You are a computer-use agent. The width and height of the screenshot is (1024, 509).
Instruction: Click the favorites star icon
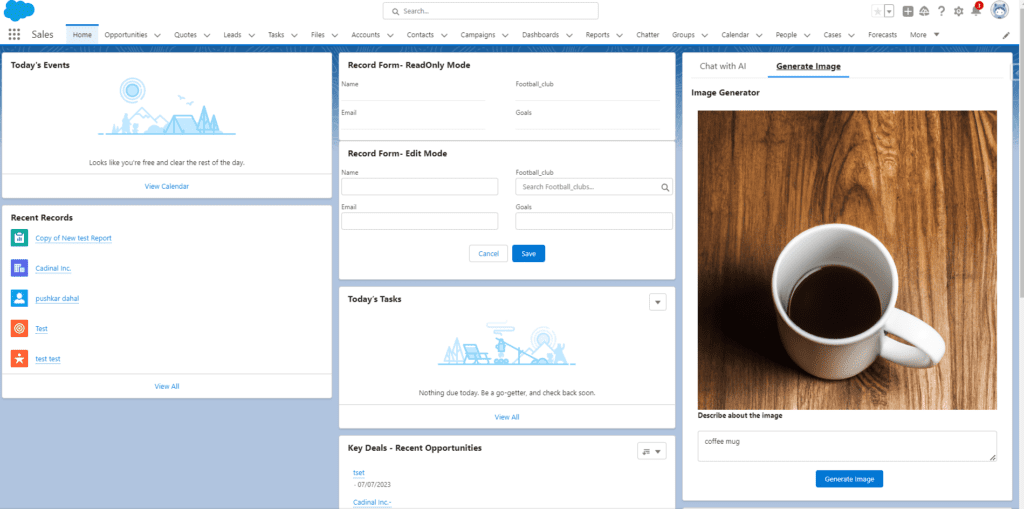pos(877,11)
